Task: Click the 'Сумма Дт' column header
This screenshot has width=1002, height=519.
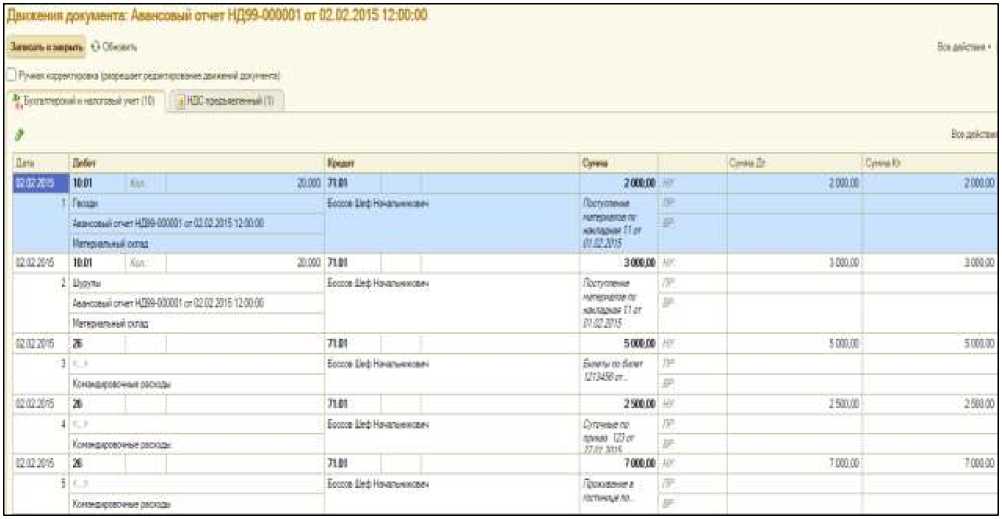Action: coord(794,164)
